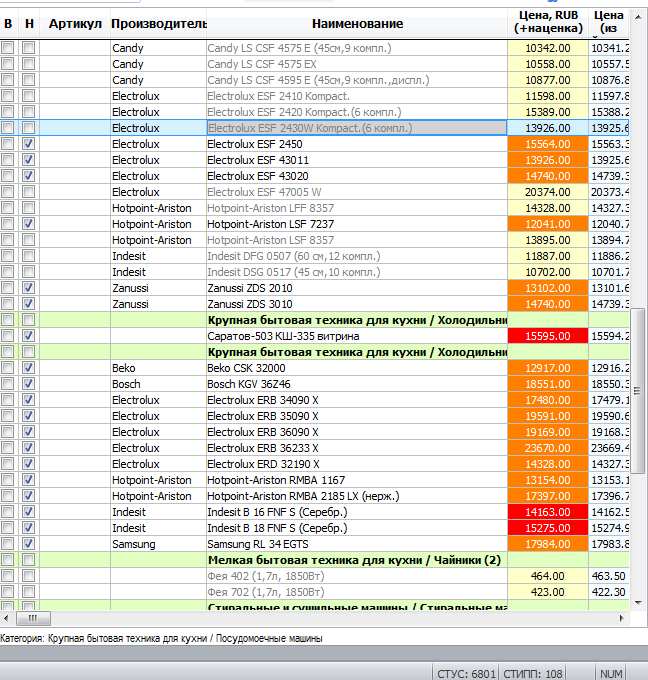
Task: Click the vertical scrollbar down arrow
Action: click(x=638, y=602)
